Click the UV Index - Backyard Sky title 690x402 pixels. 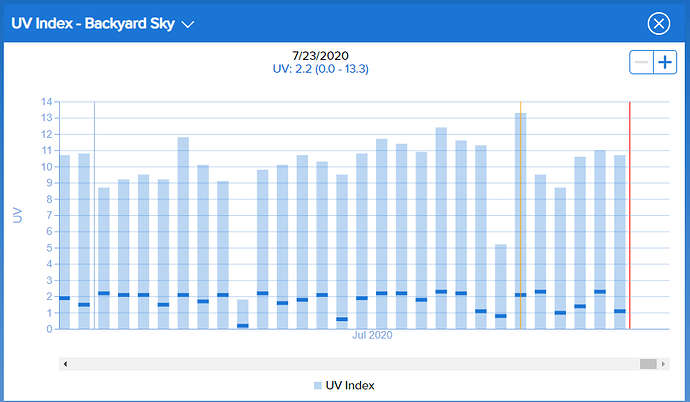(x=93, y=24)
